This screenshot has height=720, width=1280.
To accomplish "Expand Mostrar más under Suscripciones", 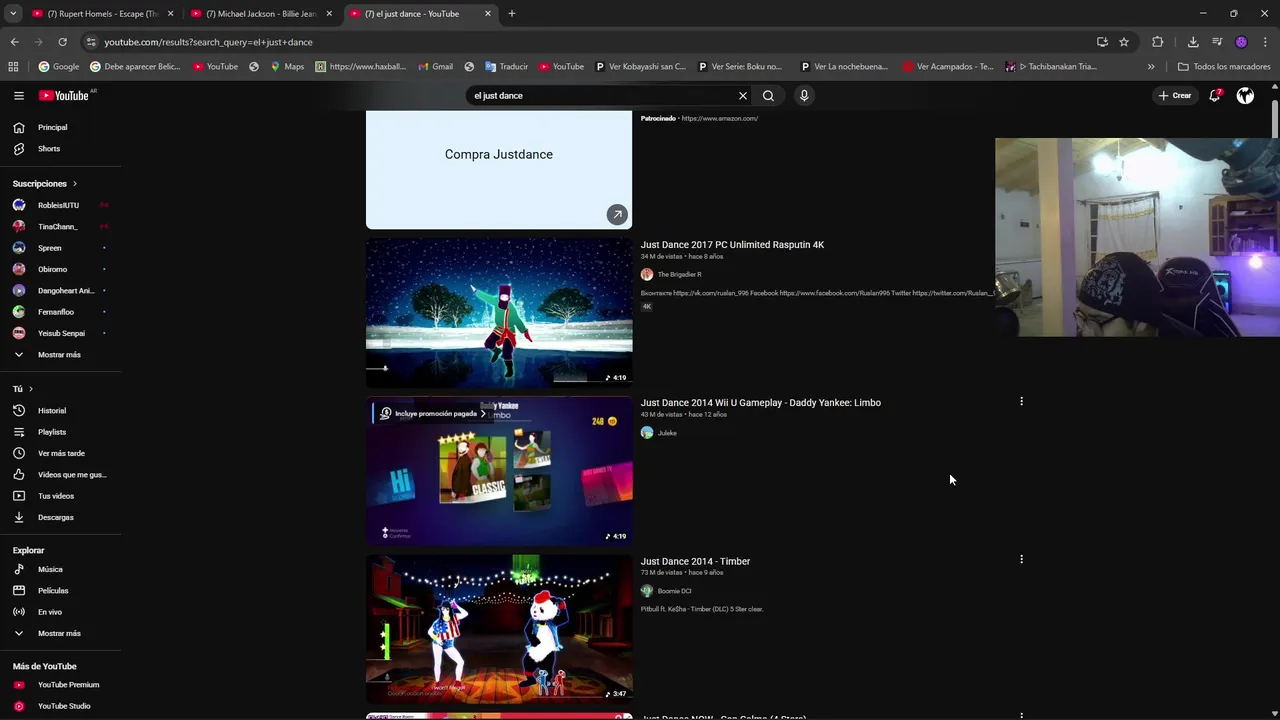I will point(61,355).
